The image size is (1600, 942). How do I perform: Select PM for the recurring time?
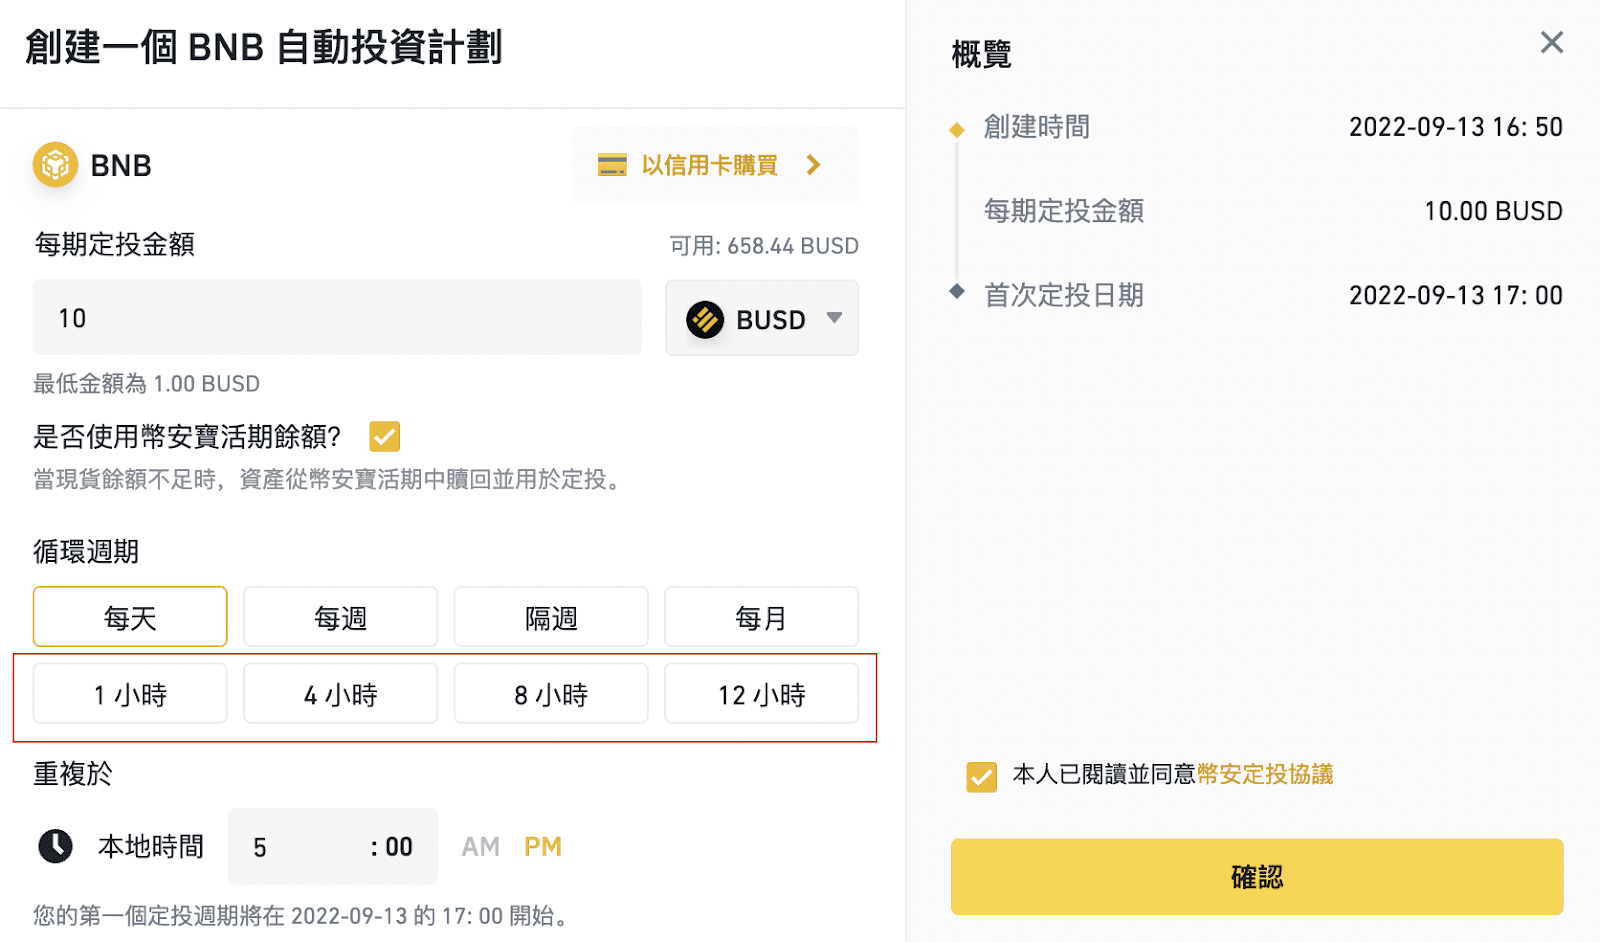[542, 847]
